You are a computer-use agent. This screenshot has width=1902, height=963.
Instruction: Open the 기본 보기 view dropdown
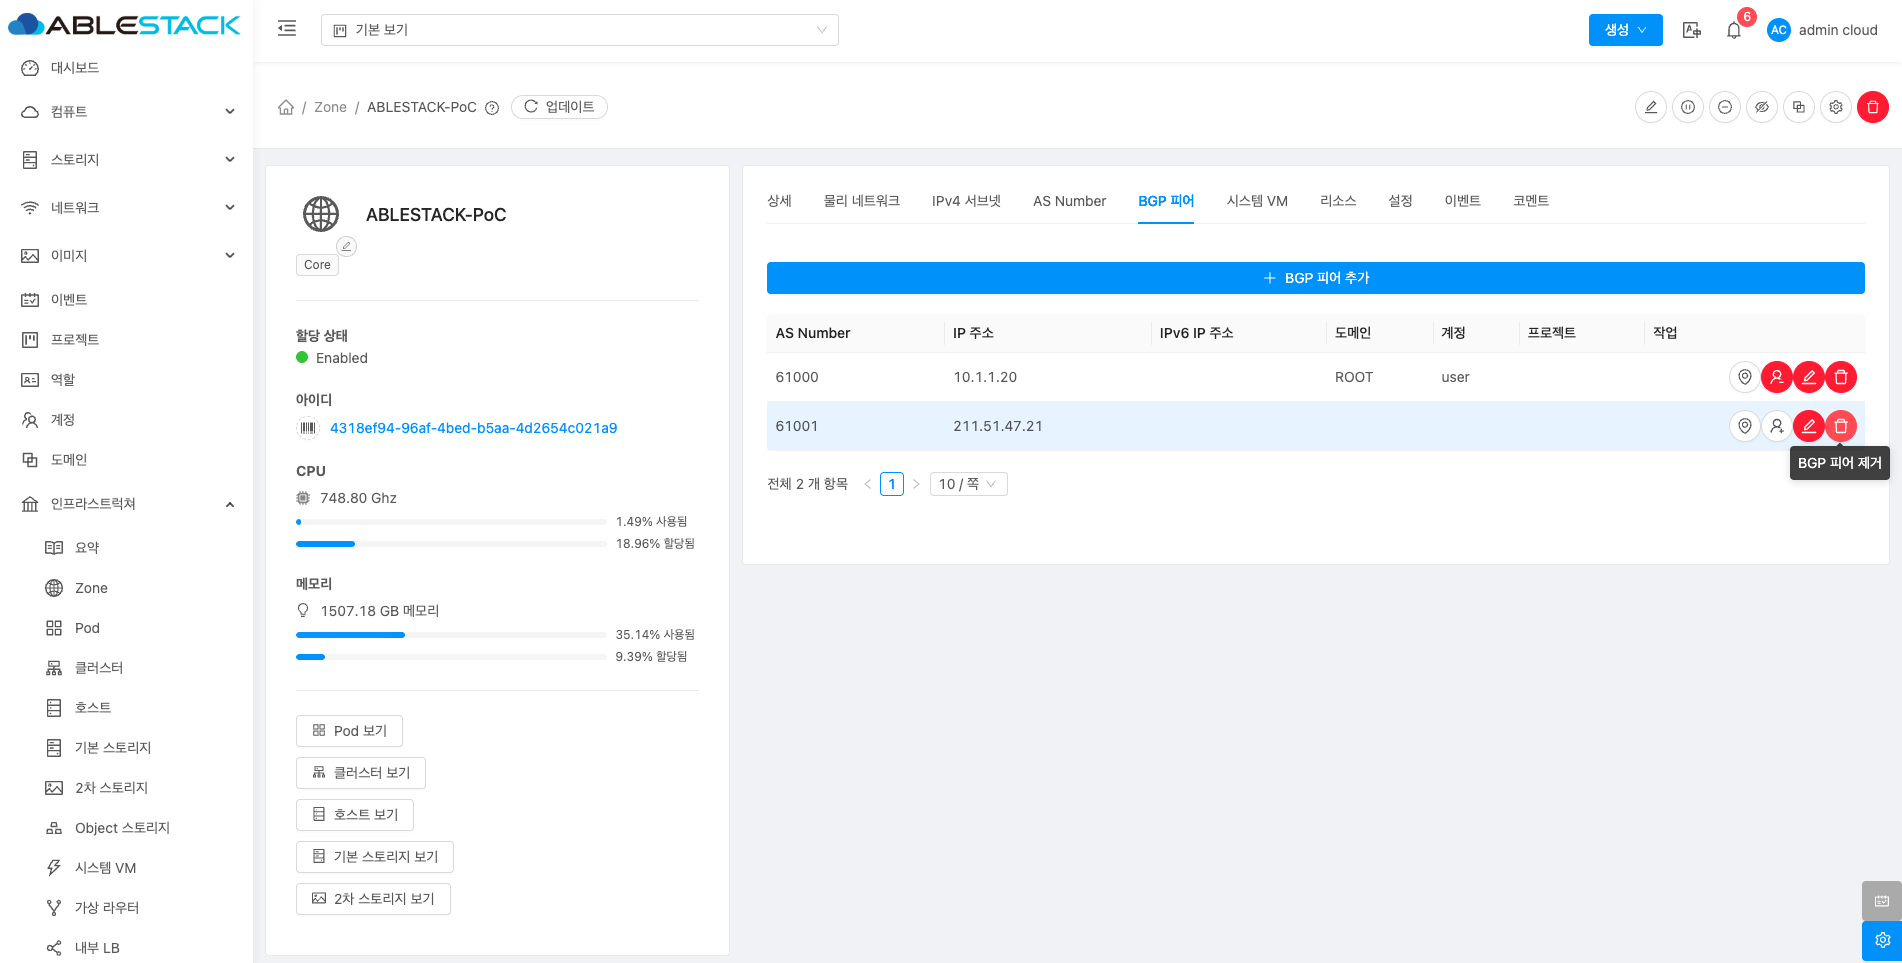[x=579, y=30]
